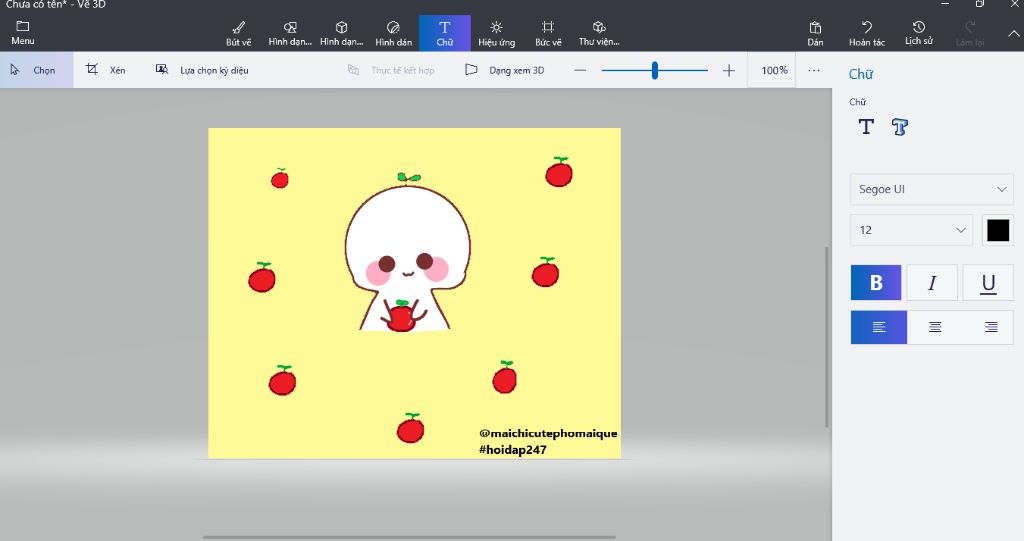Screen dimensions: 1024x541
Task: Open the three-dot more options menu
Action: pyautogui.click(x=813, y=70)
